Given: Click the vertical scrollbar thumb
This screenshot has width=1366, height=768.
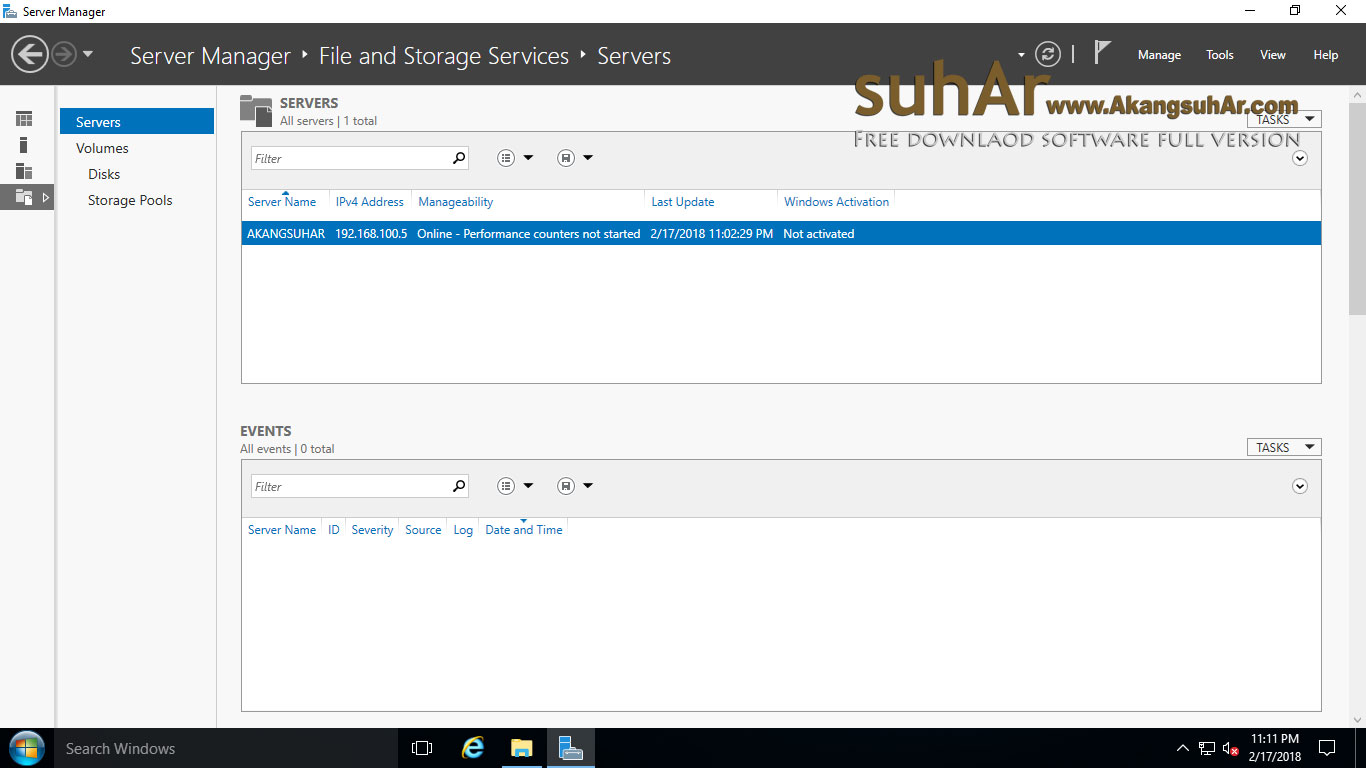Looking at the screenshot, I should point(1357,208).
